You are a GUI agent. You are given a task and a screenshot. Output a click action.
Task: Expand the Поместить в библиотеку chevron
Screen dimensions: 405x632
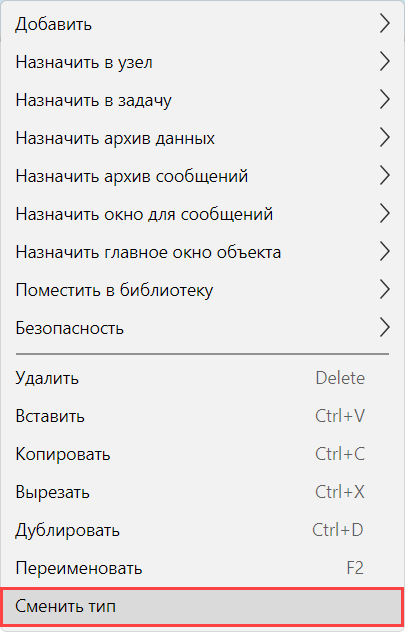pyautogui.click(x=385, y=290)
